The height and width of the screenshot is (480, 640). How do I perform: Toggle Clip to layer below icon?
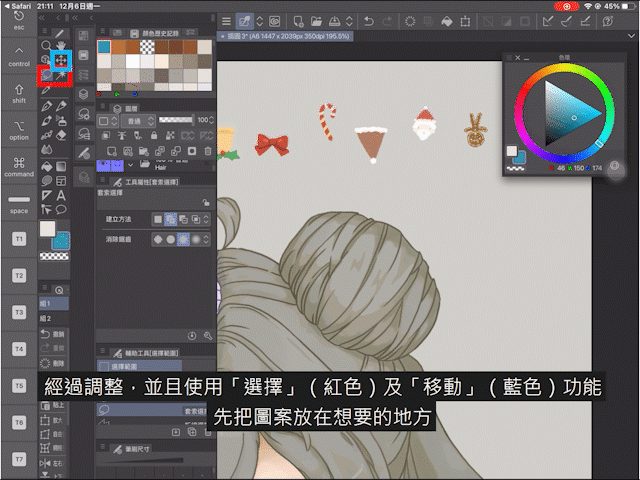click(106, 135)
